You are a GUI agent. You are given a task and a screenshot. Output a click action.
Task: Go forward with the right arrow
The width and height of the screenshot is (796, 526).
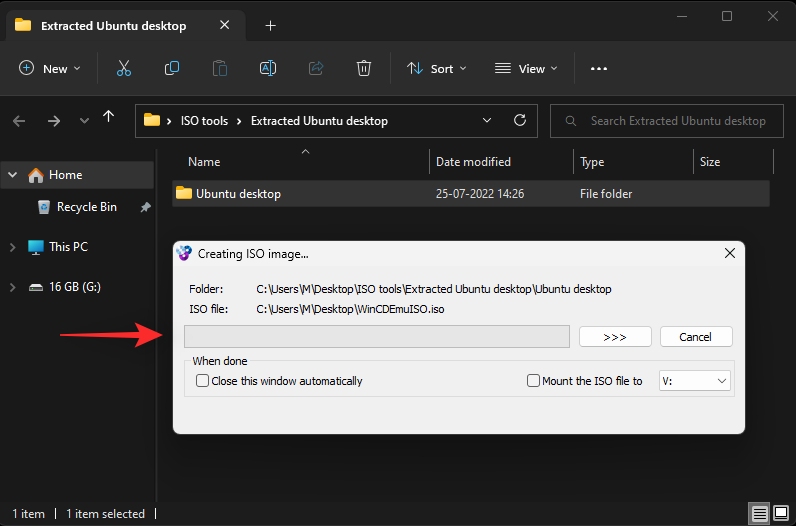tap(54, 121)
